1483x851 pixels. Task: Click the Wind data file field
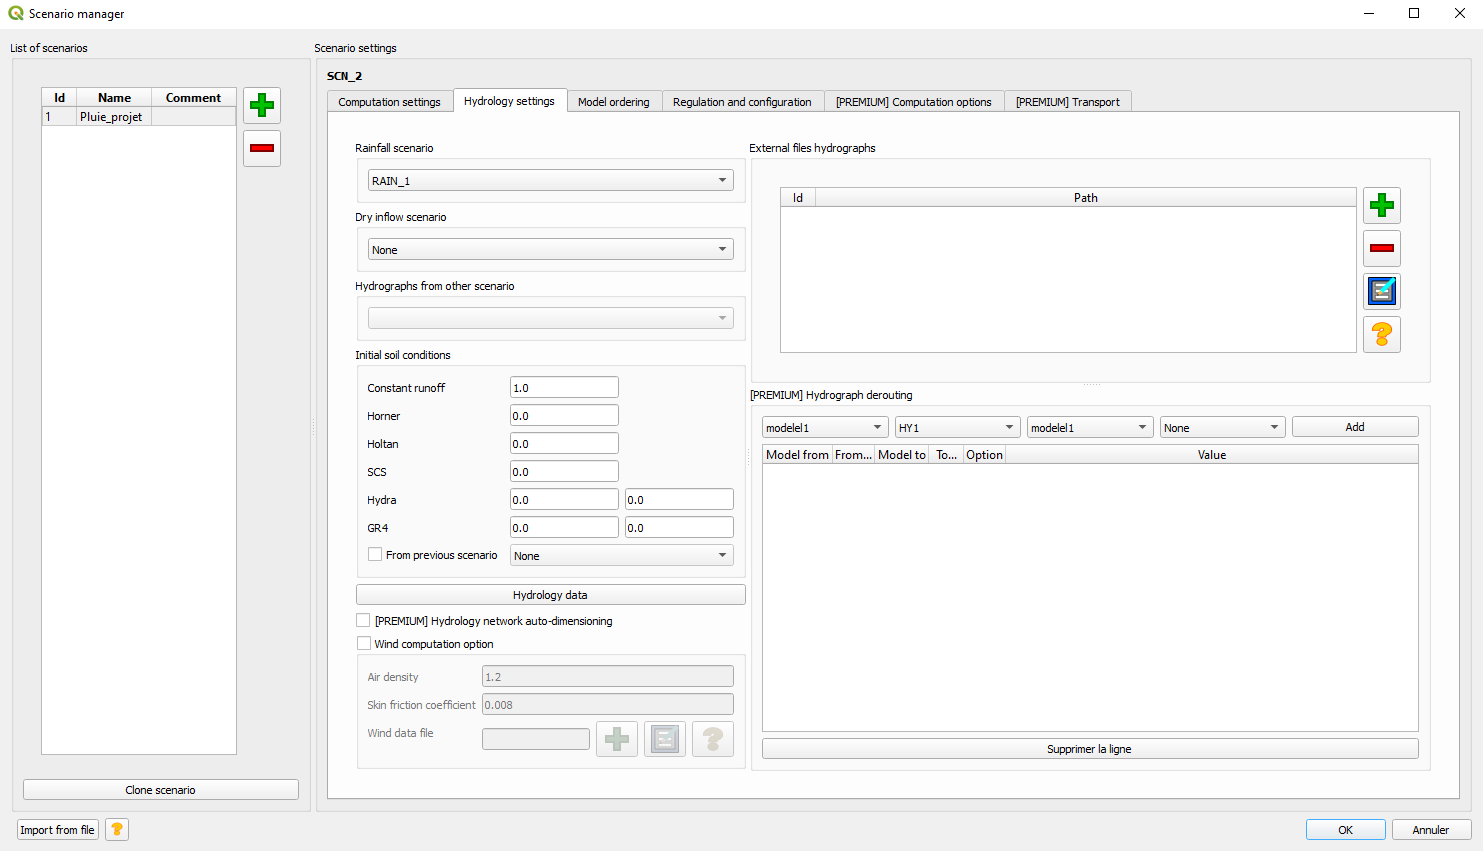coord(536,739)
